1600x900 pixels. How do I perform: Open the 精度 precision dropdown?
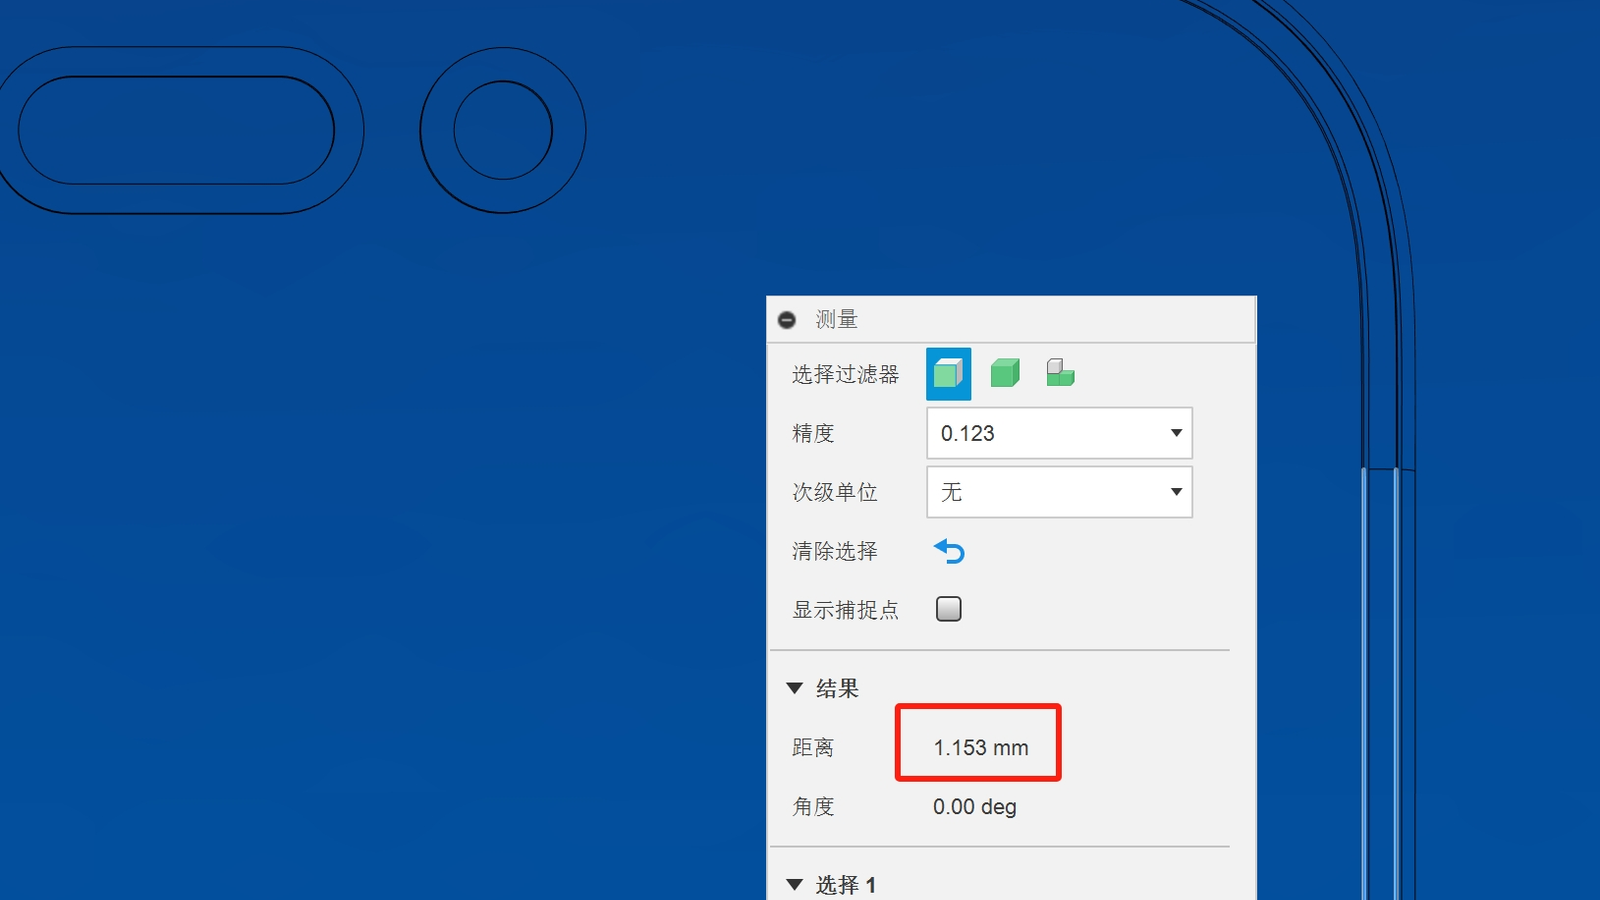coord(1059,433)
